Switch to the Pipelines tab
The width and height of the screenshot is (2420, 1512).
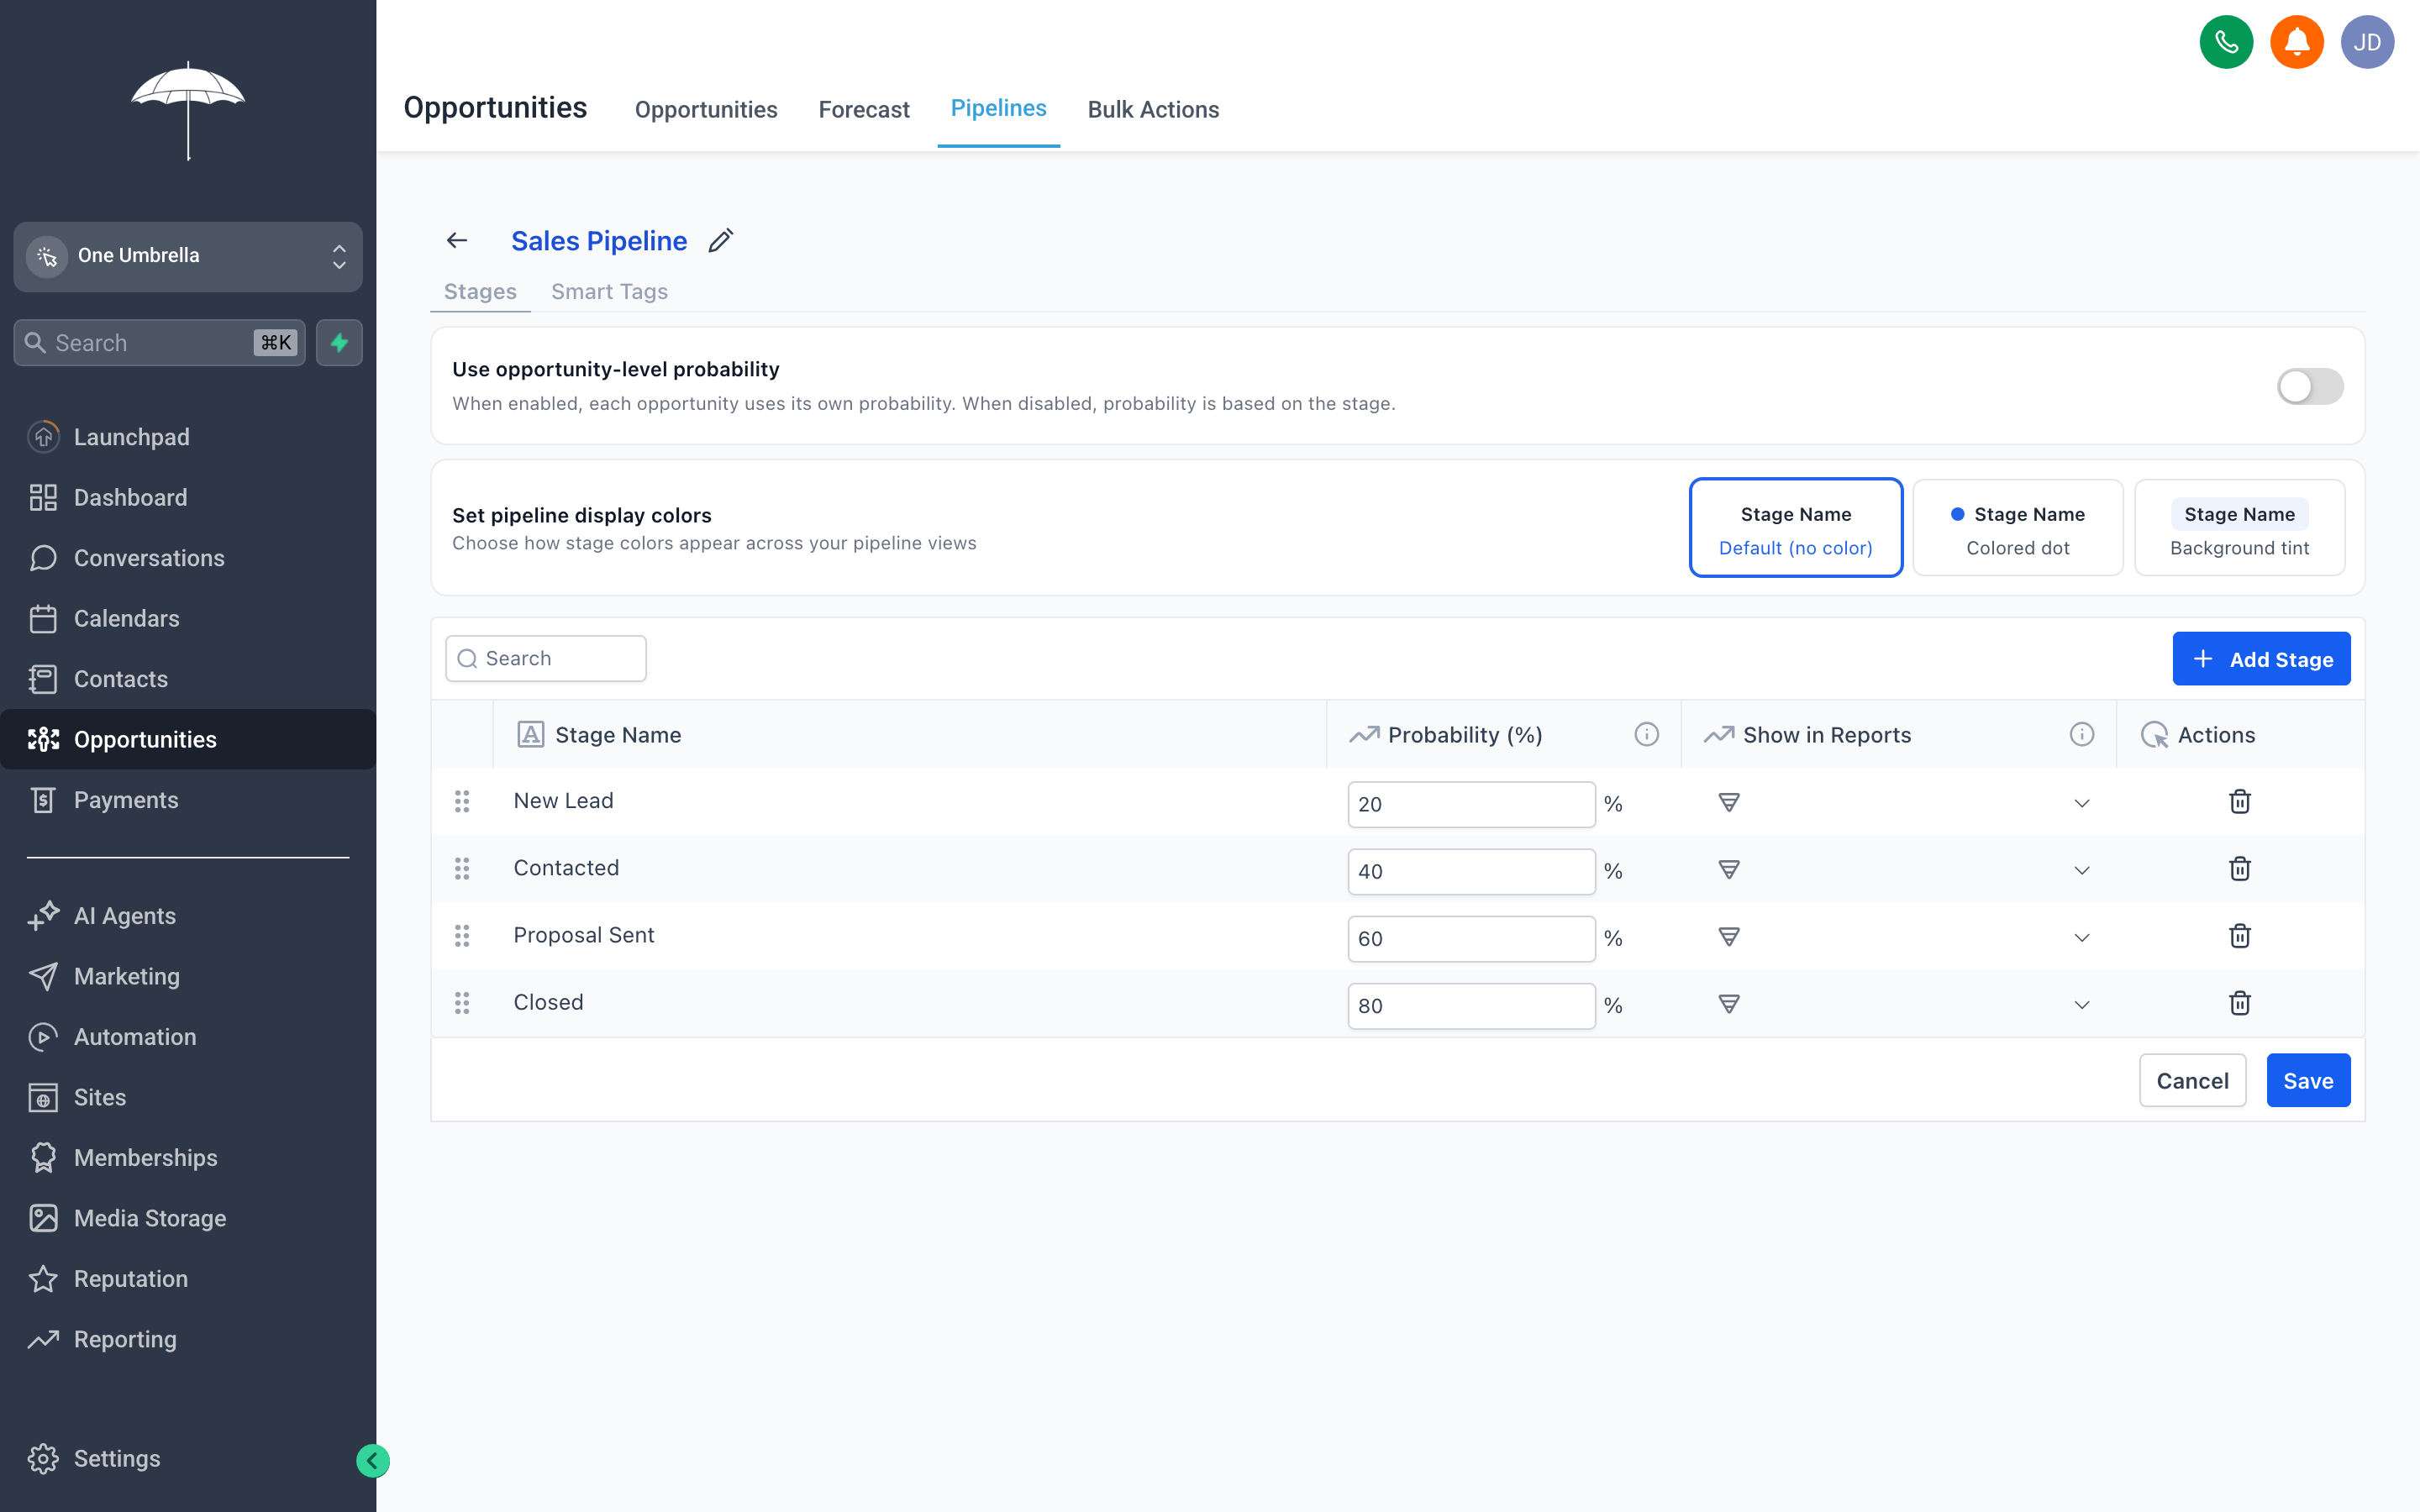click(998, 108)
